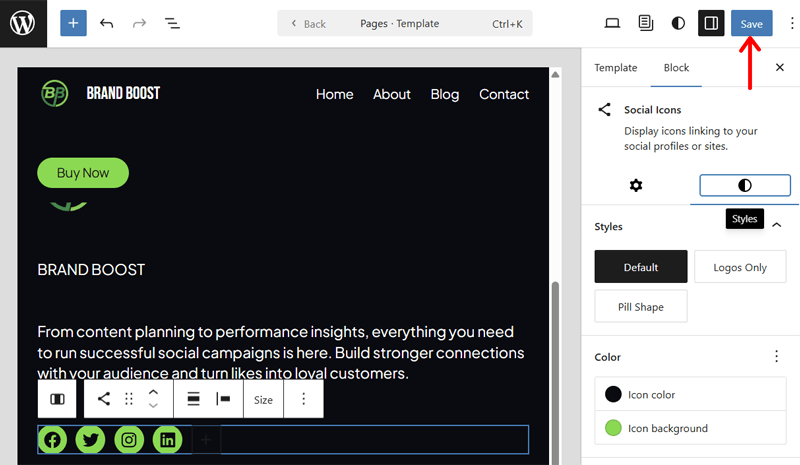The image size is (800, 465).
Task: Switch to the Block tab
Action: point(676,68)
